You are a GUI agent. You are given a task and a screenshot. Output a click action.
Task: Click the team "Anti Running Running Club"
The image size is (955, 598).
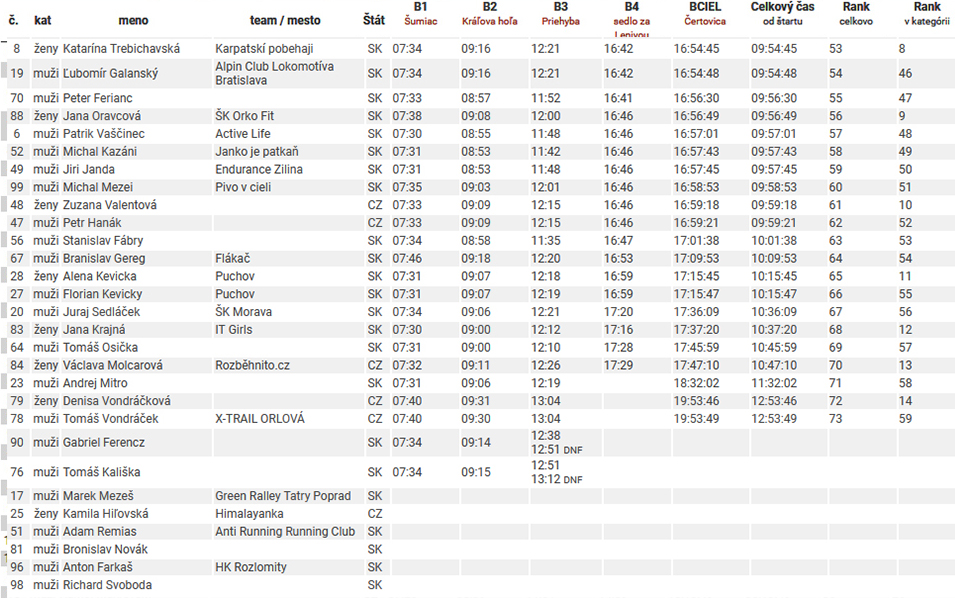[x=285, y=532]
